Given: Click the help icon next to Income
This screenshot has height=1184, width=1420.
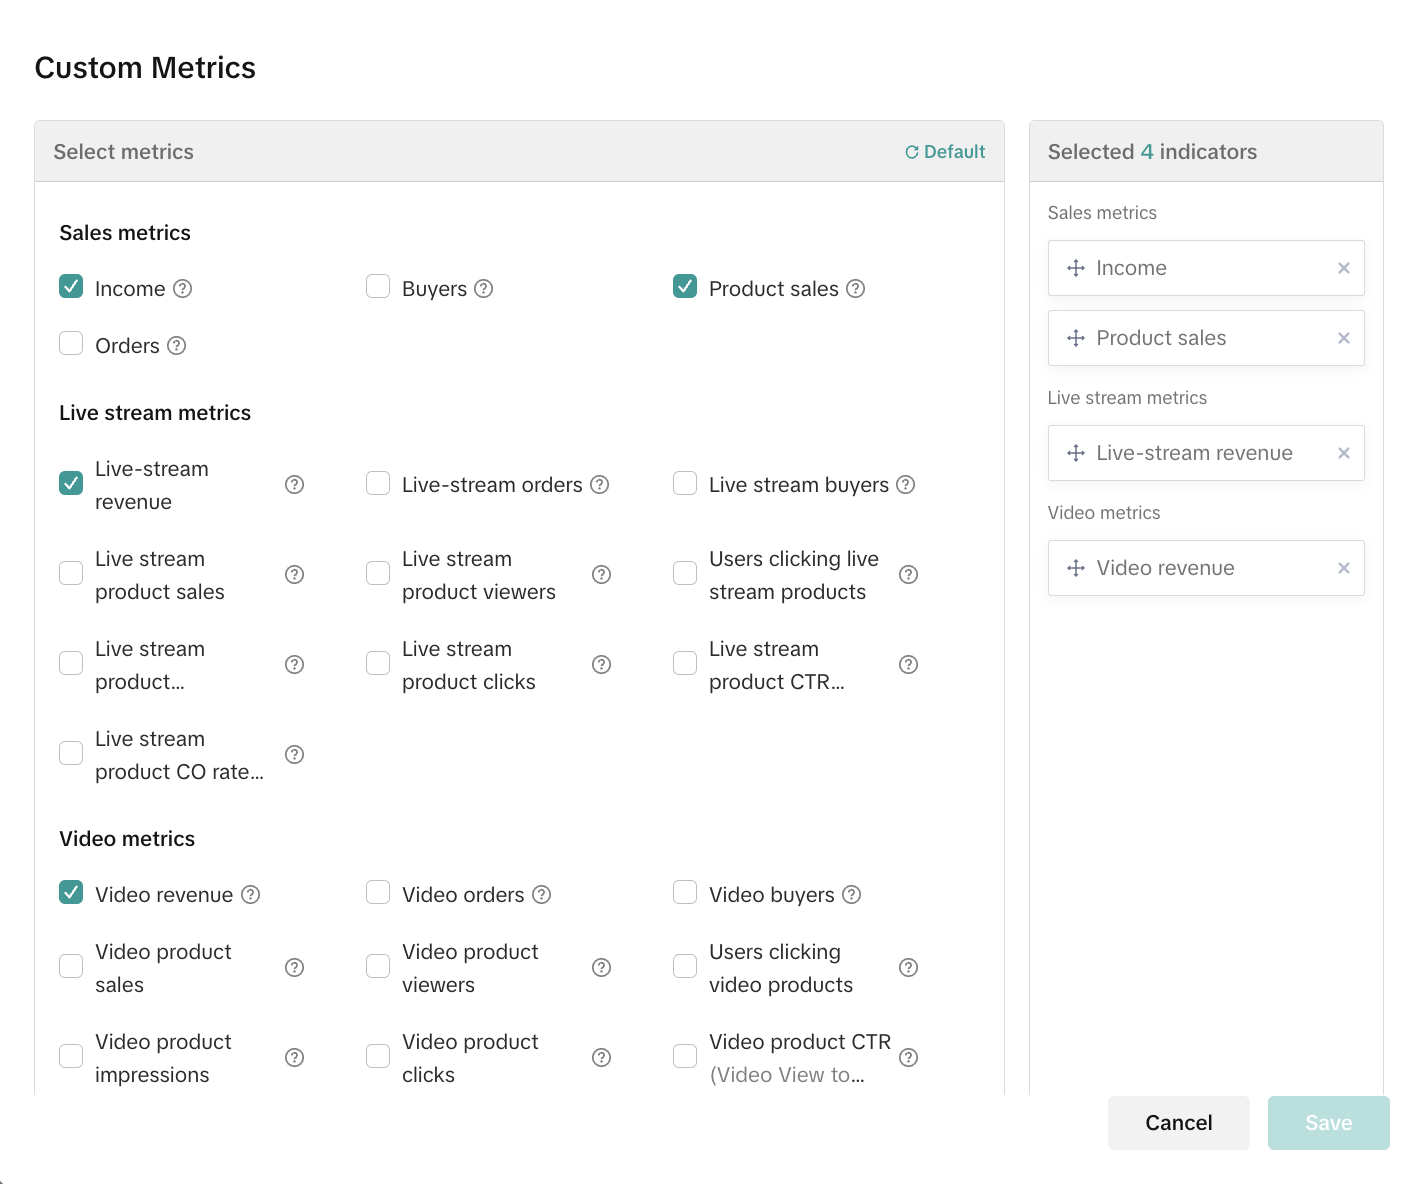Looking at the screenshot, I should [x=182, y=289].
